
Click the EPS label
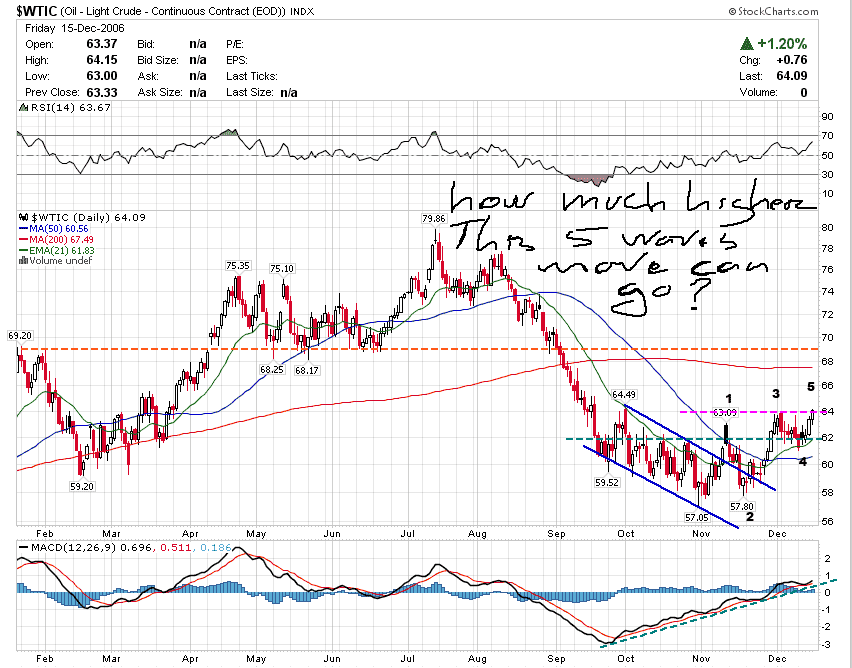pyautogui.click(x=237, y=60)
